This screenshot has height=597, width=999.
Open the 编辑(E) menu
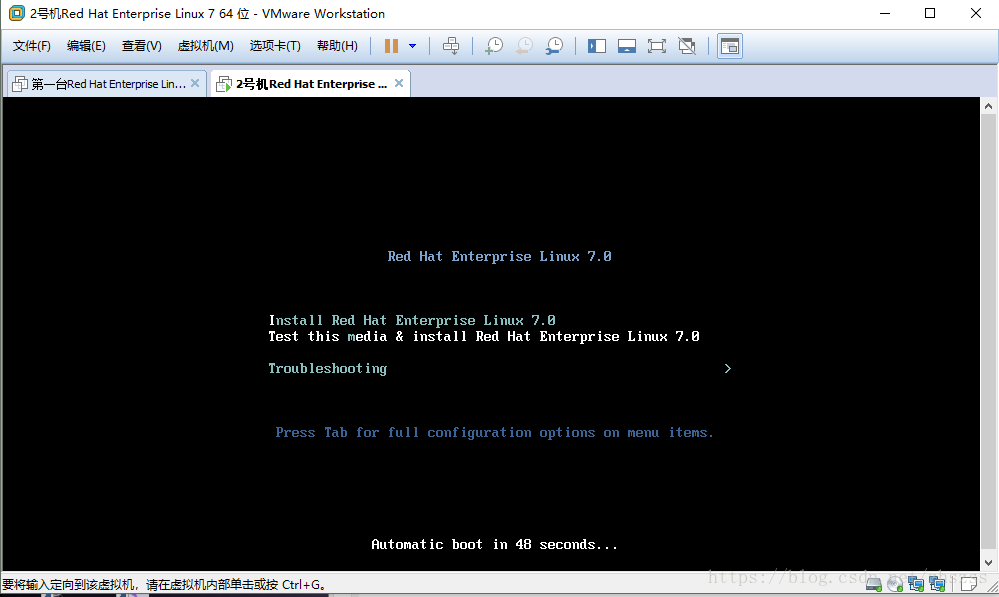click(86, 46)
